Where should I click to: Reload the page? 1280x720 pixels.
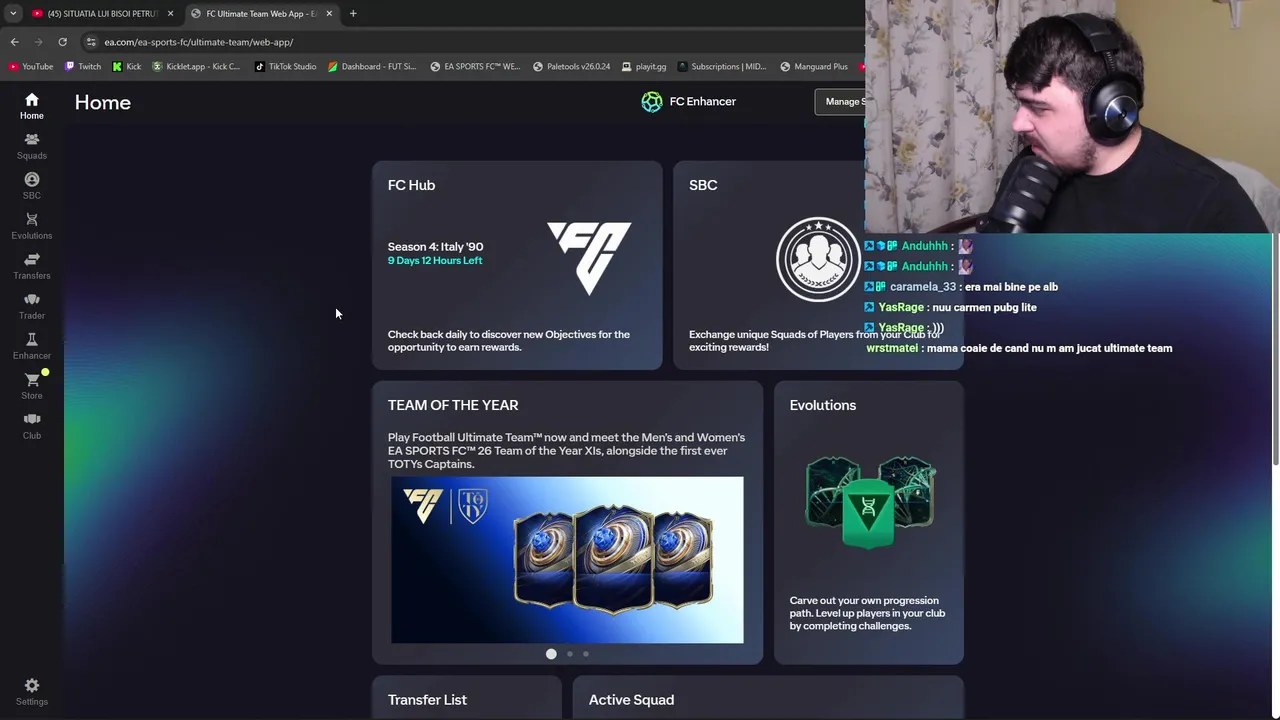[62, 42]
